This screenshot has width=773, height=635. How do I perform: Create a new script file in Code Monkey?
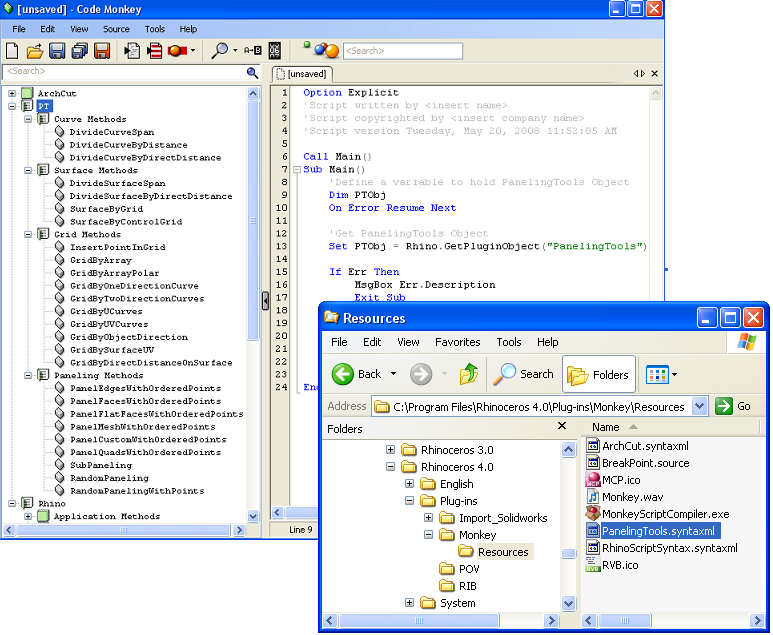pos(12,51)
